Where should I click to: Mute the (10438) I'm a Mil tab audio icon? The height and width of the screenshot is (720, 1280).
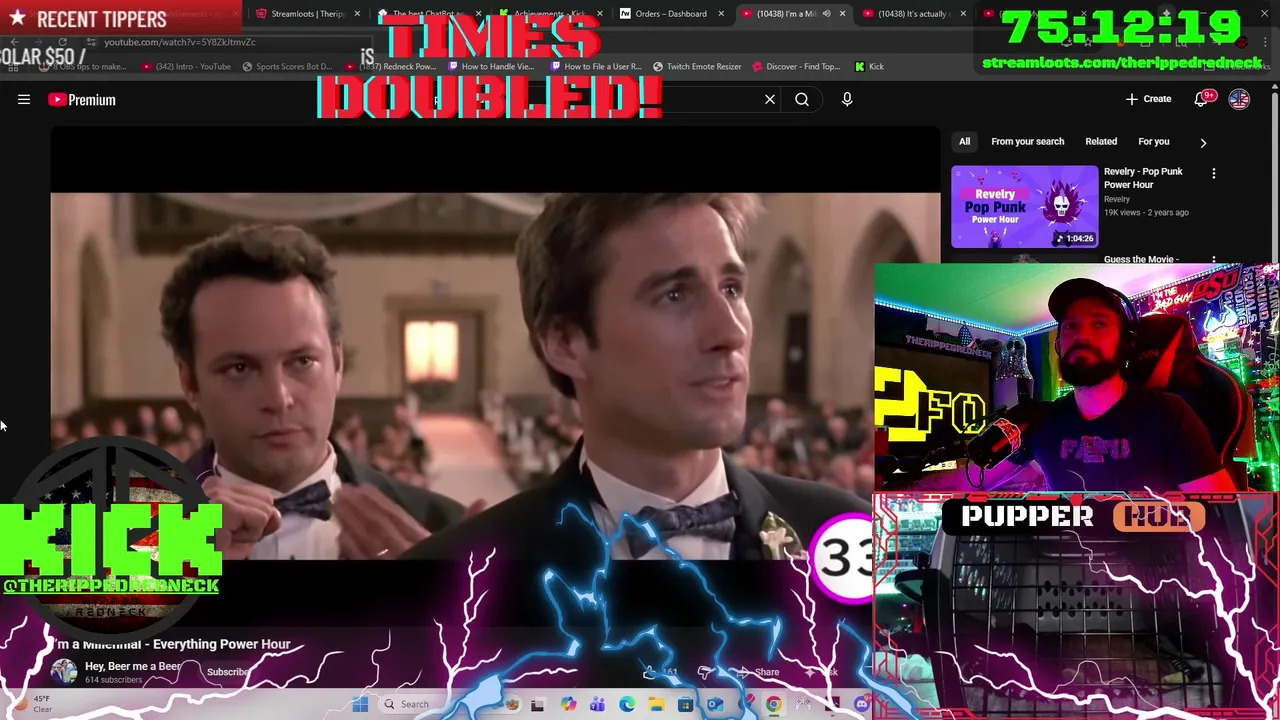click(x=826, y=14)
